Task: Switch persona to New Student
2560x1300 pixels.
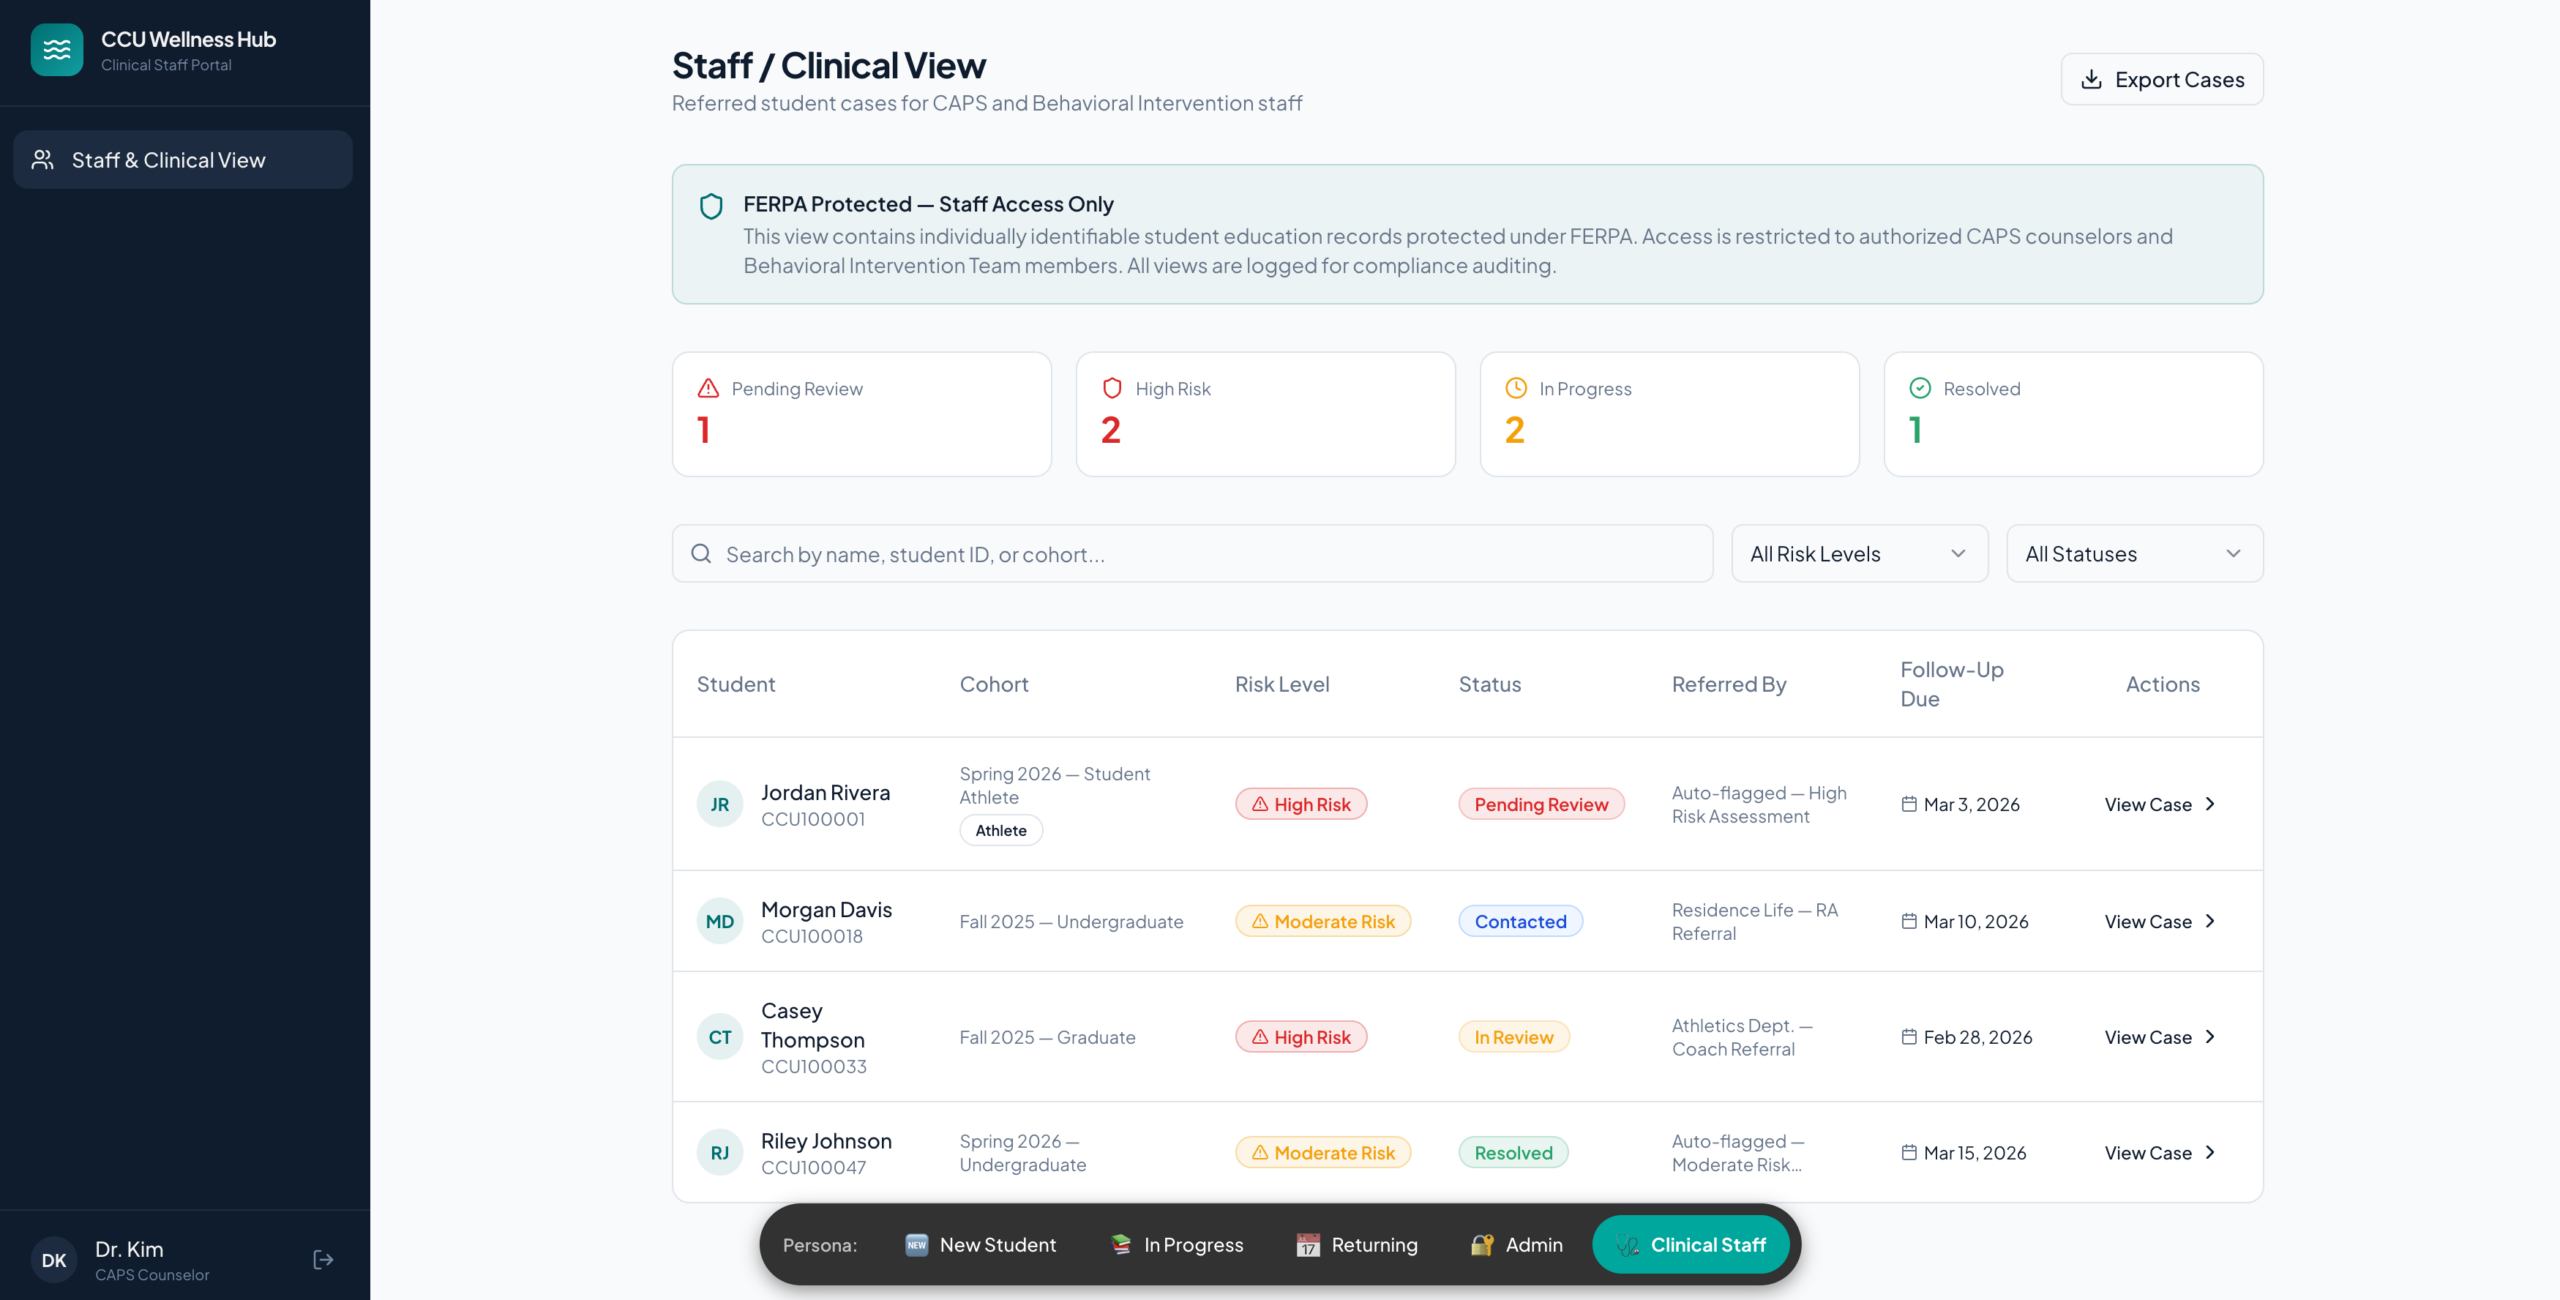Action: coord(981,1245)
